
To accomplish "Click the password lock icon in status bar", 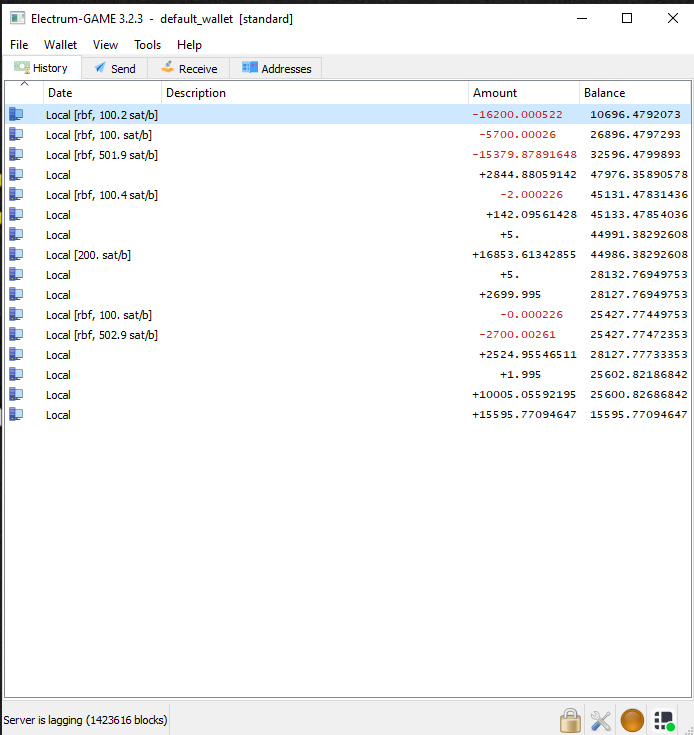I will (570, 720).
